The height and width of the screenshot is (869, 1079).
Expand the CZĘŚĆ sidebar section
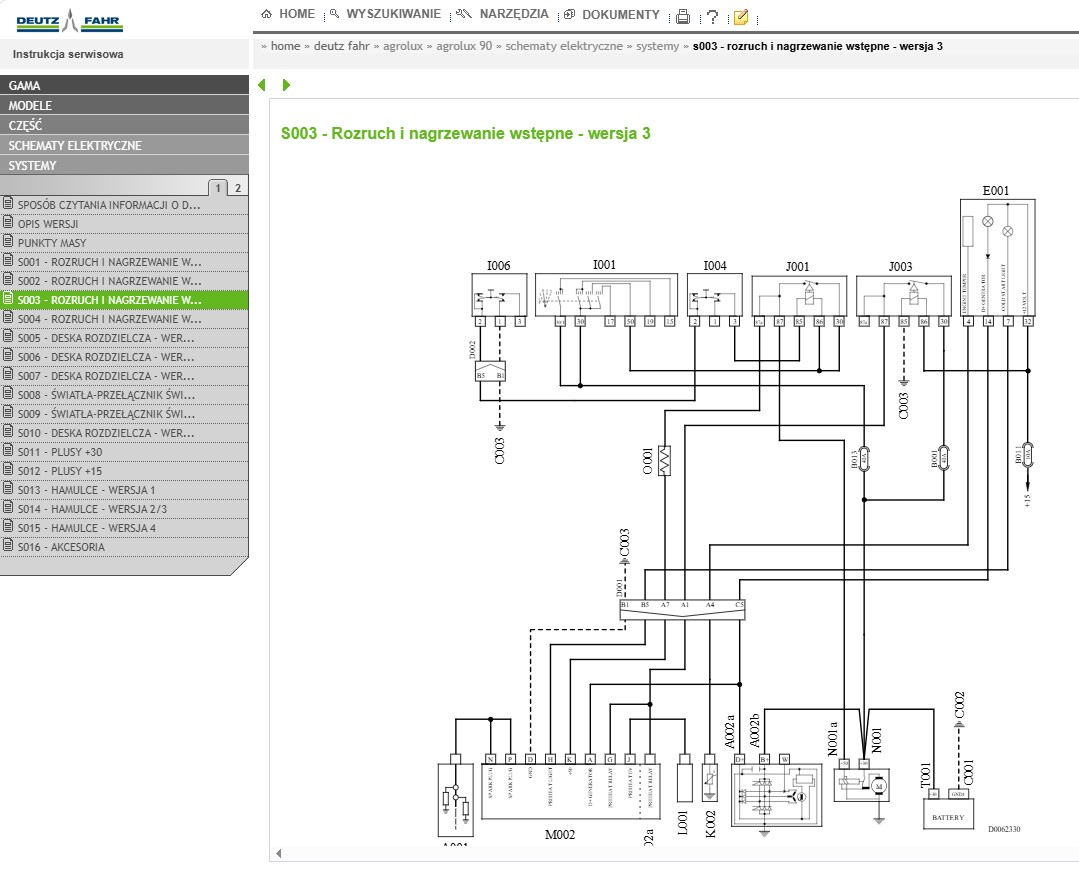pyautogui.click(x=124, y=125)
